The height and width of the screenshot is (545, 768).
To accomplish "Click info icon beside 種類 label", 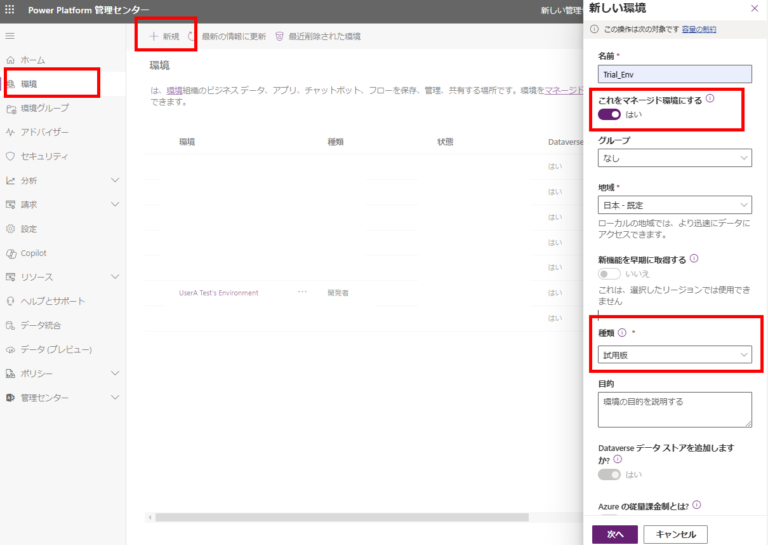I will (622, 333).
